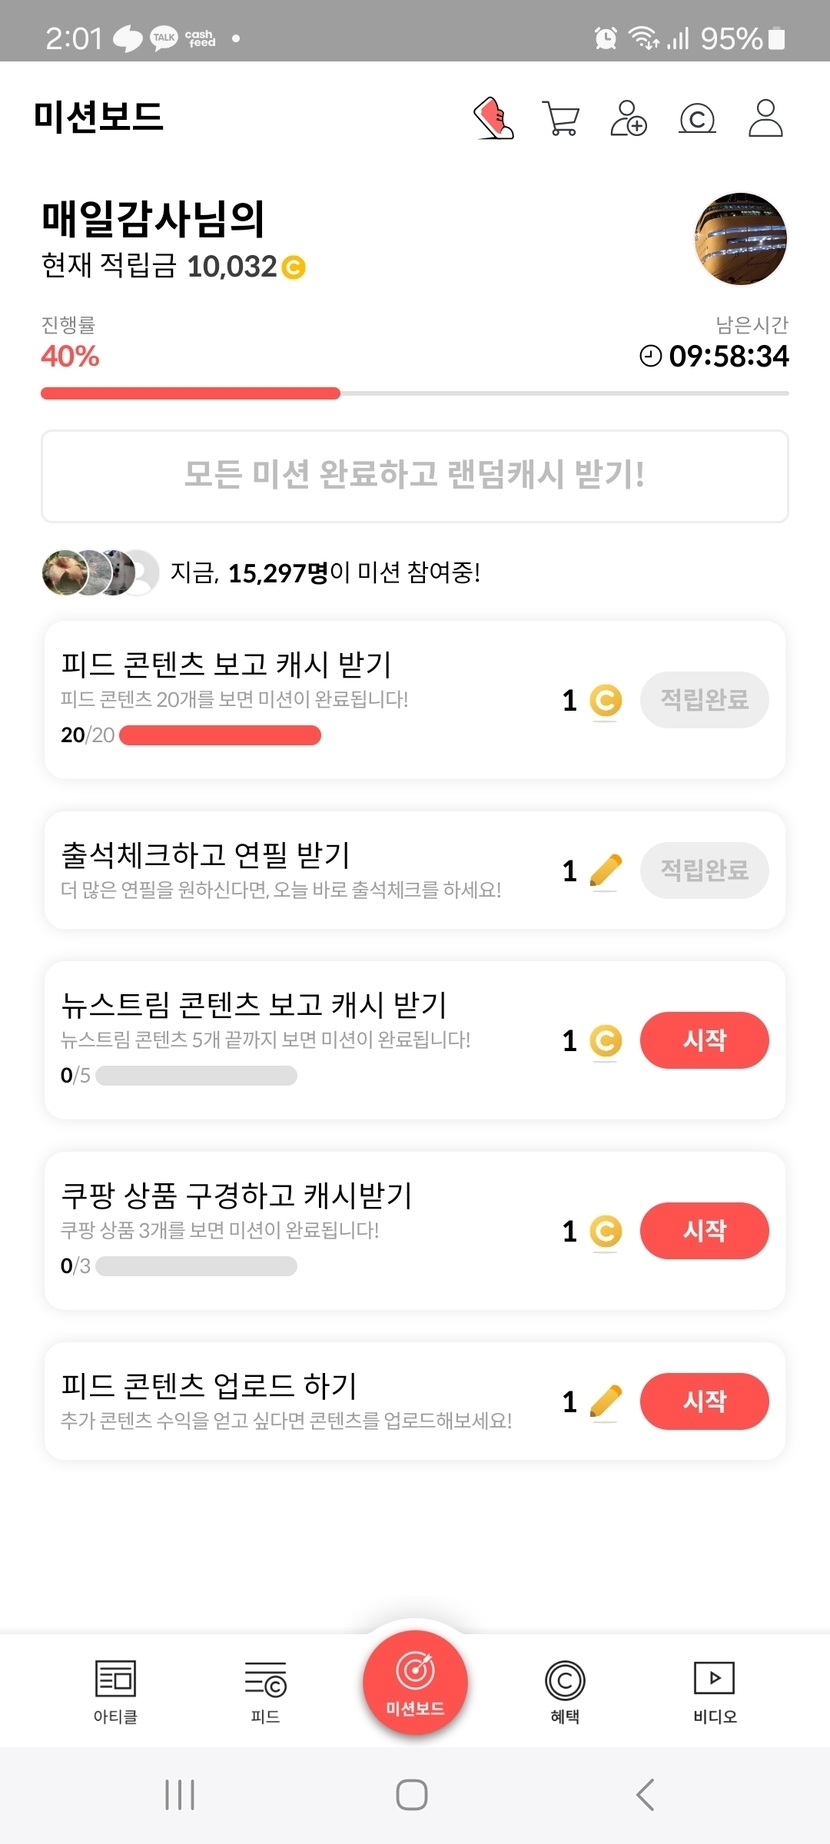Switch to the 피드 tab
830x1844 pixels.
(265, 1691)
